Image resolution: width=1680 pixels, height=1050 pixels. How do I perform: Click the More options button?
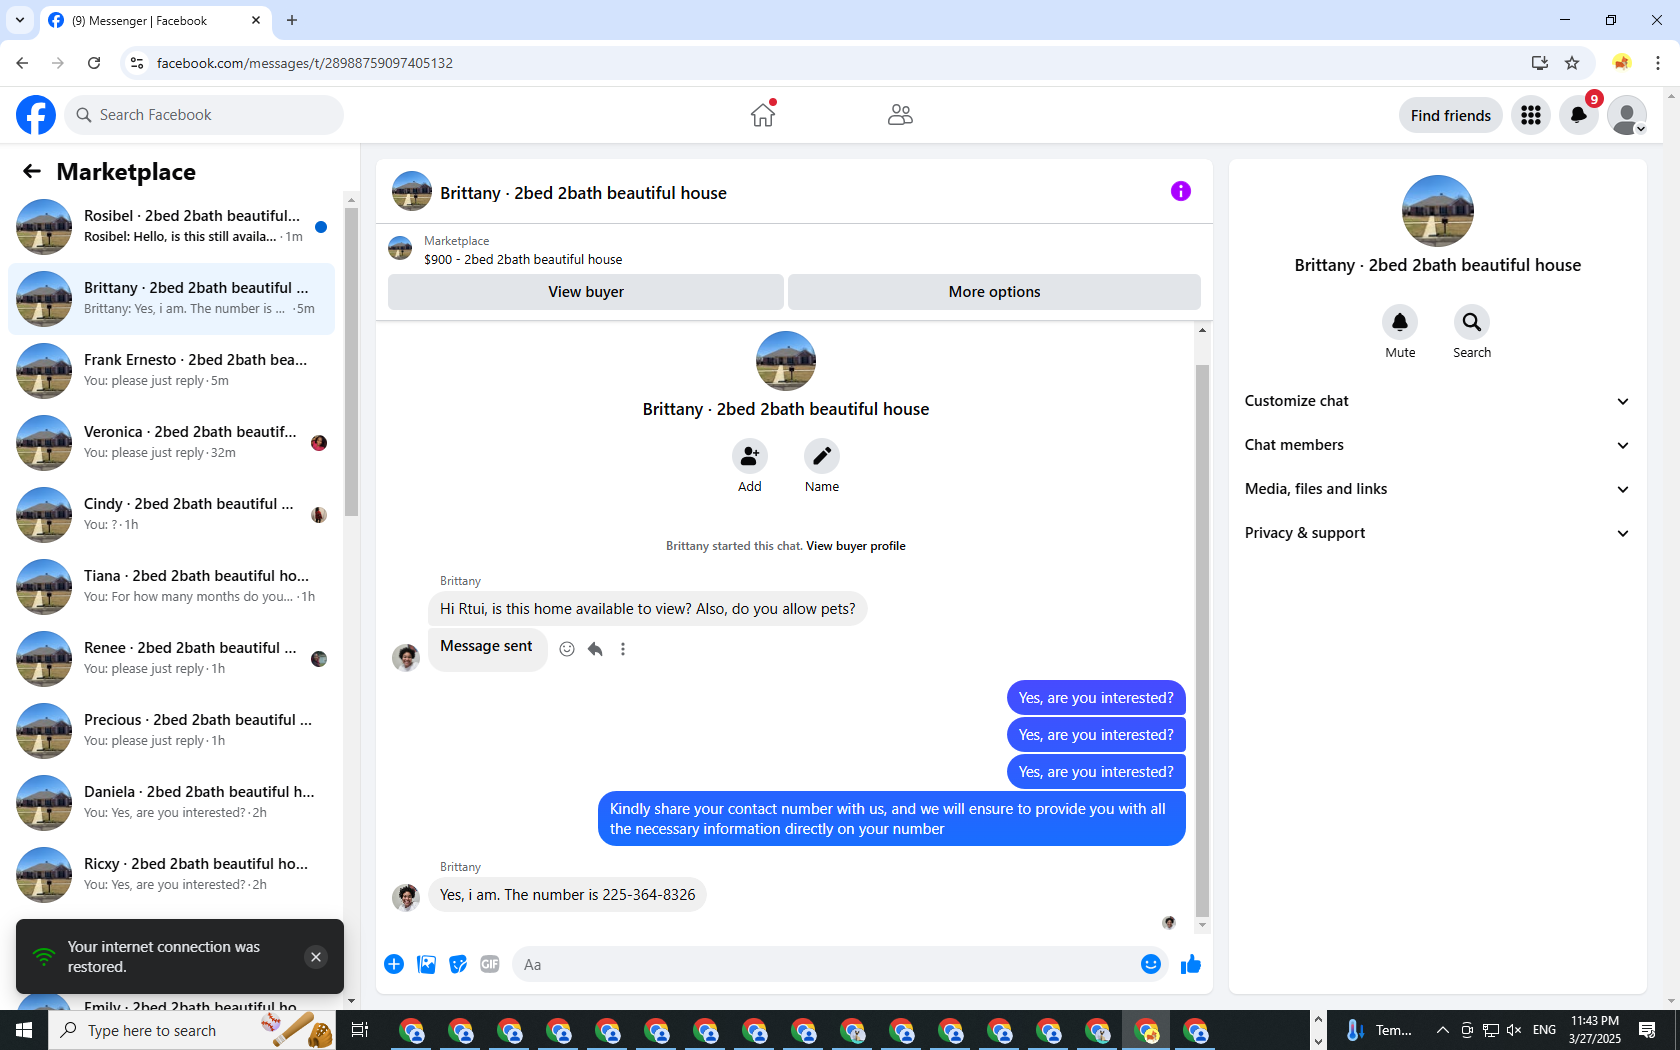(994, 292)
